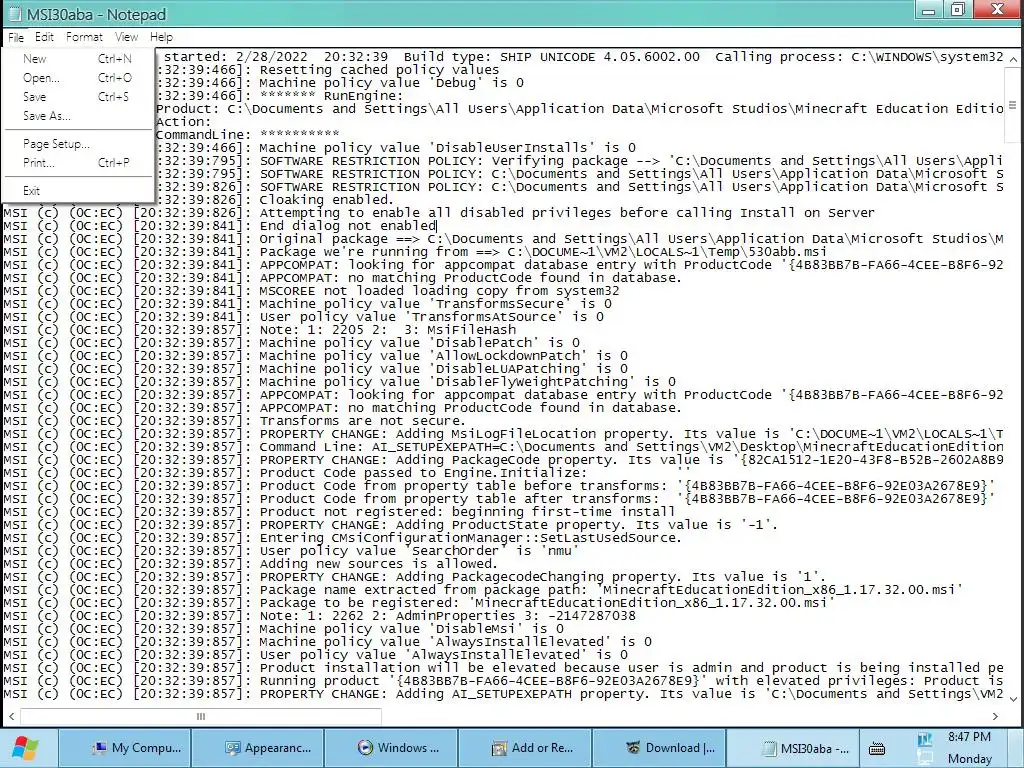
Task: Click the horizontal scrollbar left arrow
Action: click(11, 716)
